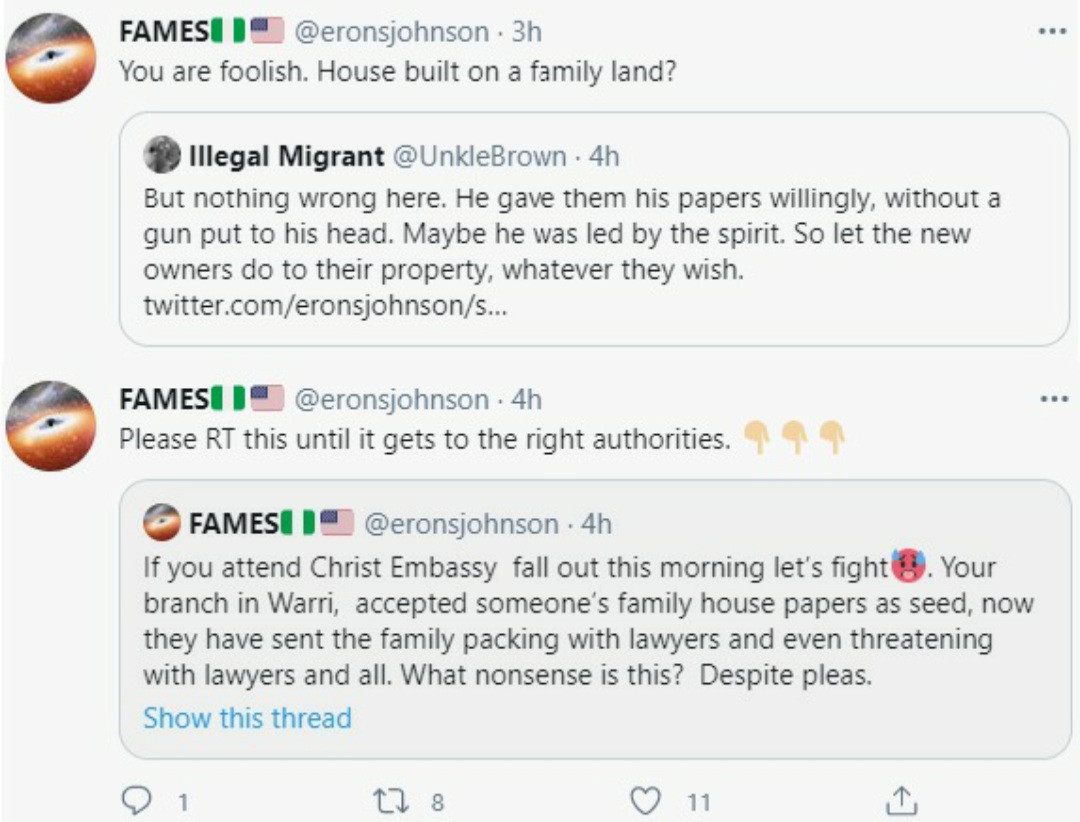Click Show this thread link
This screenshot has width=1080, height=822.
(247, 718)
